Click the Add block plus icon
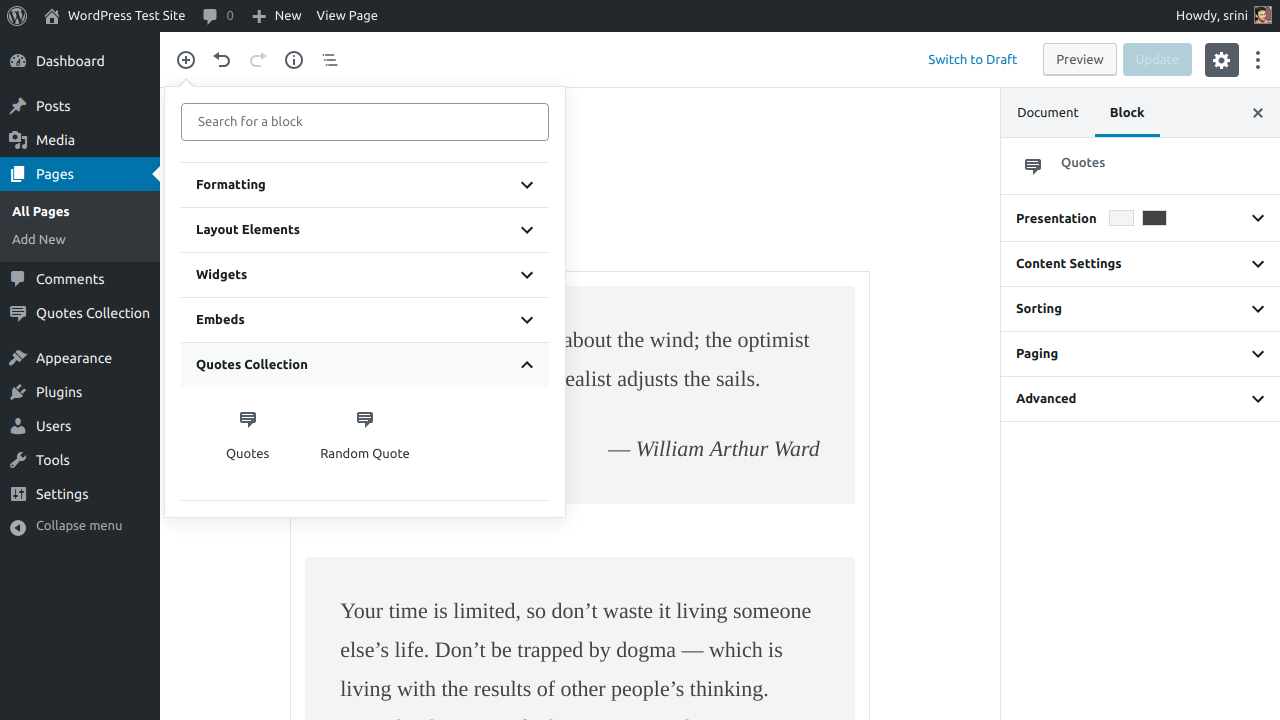The image size is (1280, 720). click(186, 60)
